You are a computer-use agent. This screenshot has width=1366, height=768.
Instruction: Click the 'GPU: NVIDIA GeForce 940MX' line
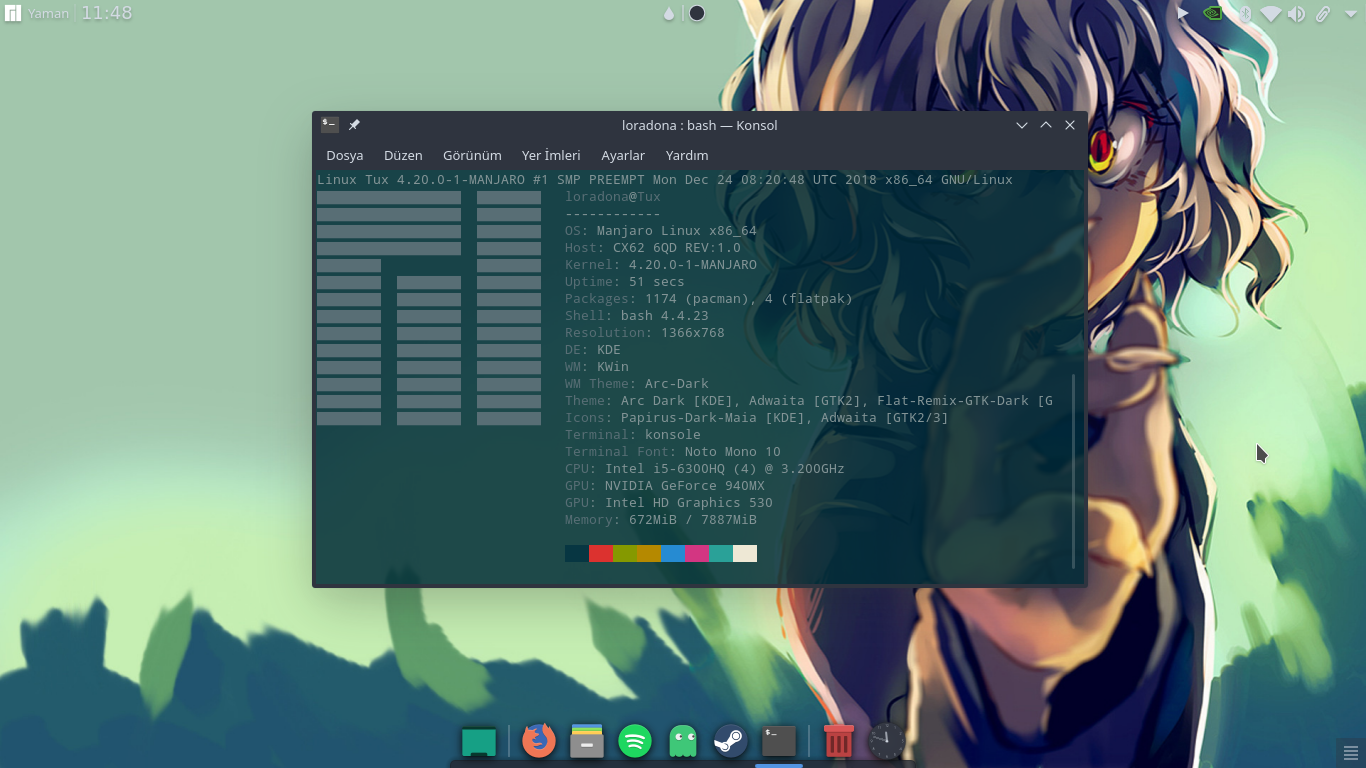coord(665,486)
